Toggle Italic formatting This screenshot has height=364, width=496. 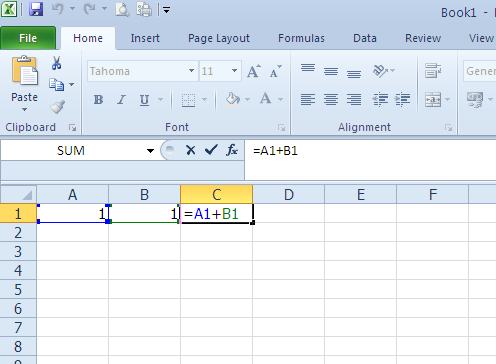121,99
